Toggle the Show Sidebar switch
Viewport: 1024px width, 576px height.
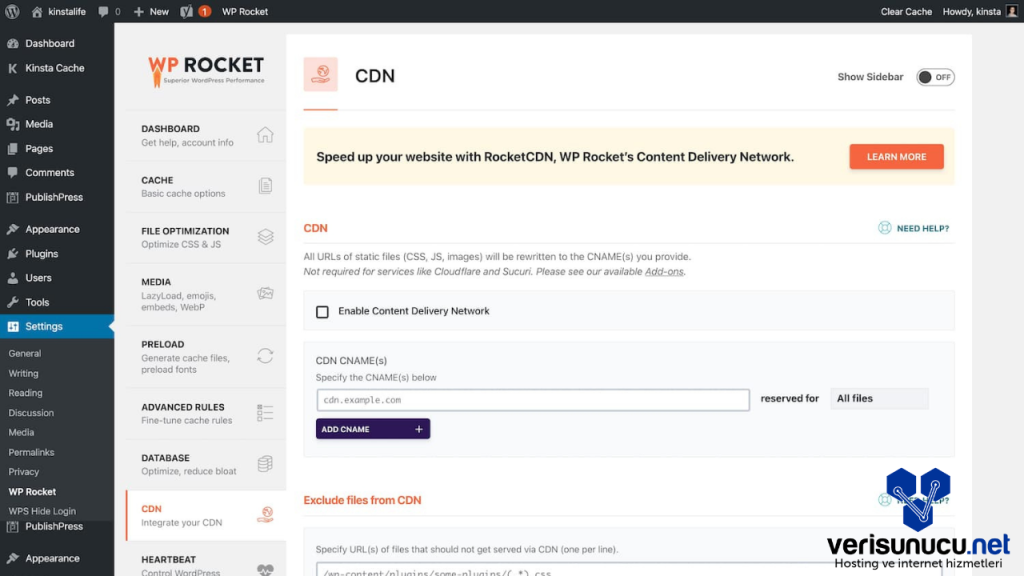(935, 77)
